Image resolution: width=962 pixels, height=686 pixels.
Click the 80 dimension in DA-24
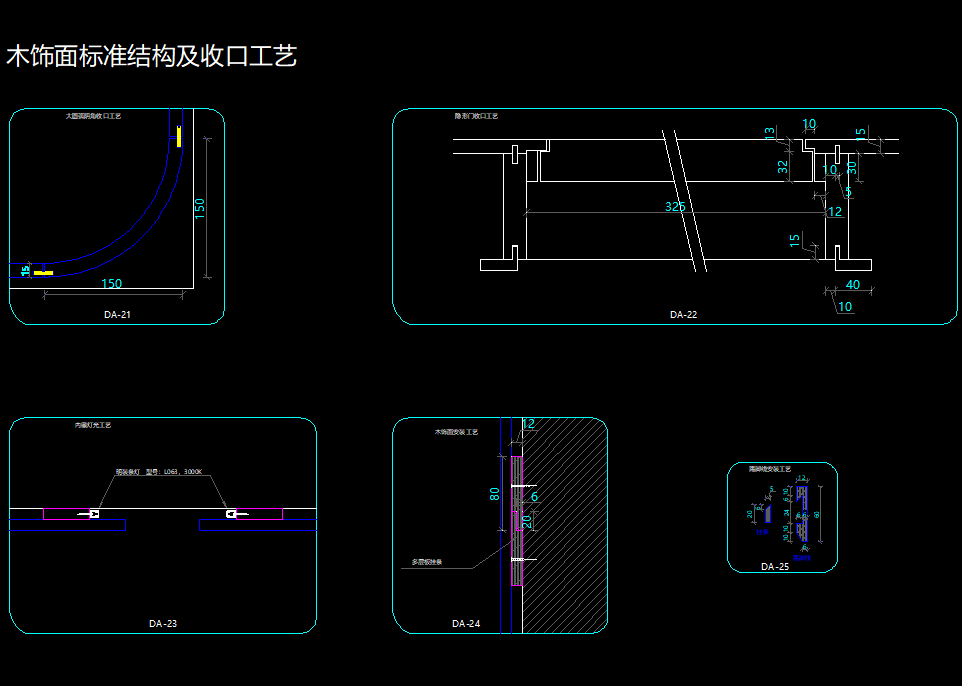(x=494, y=494)
